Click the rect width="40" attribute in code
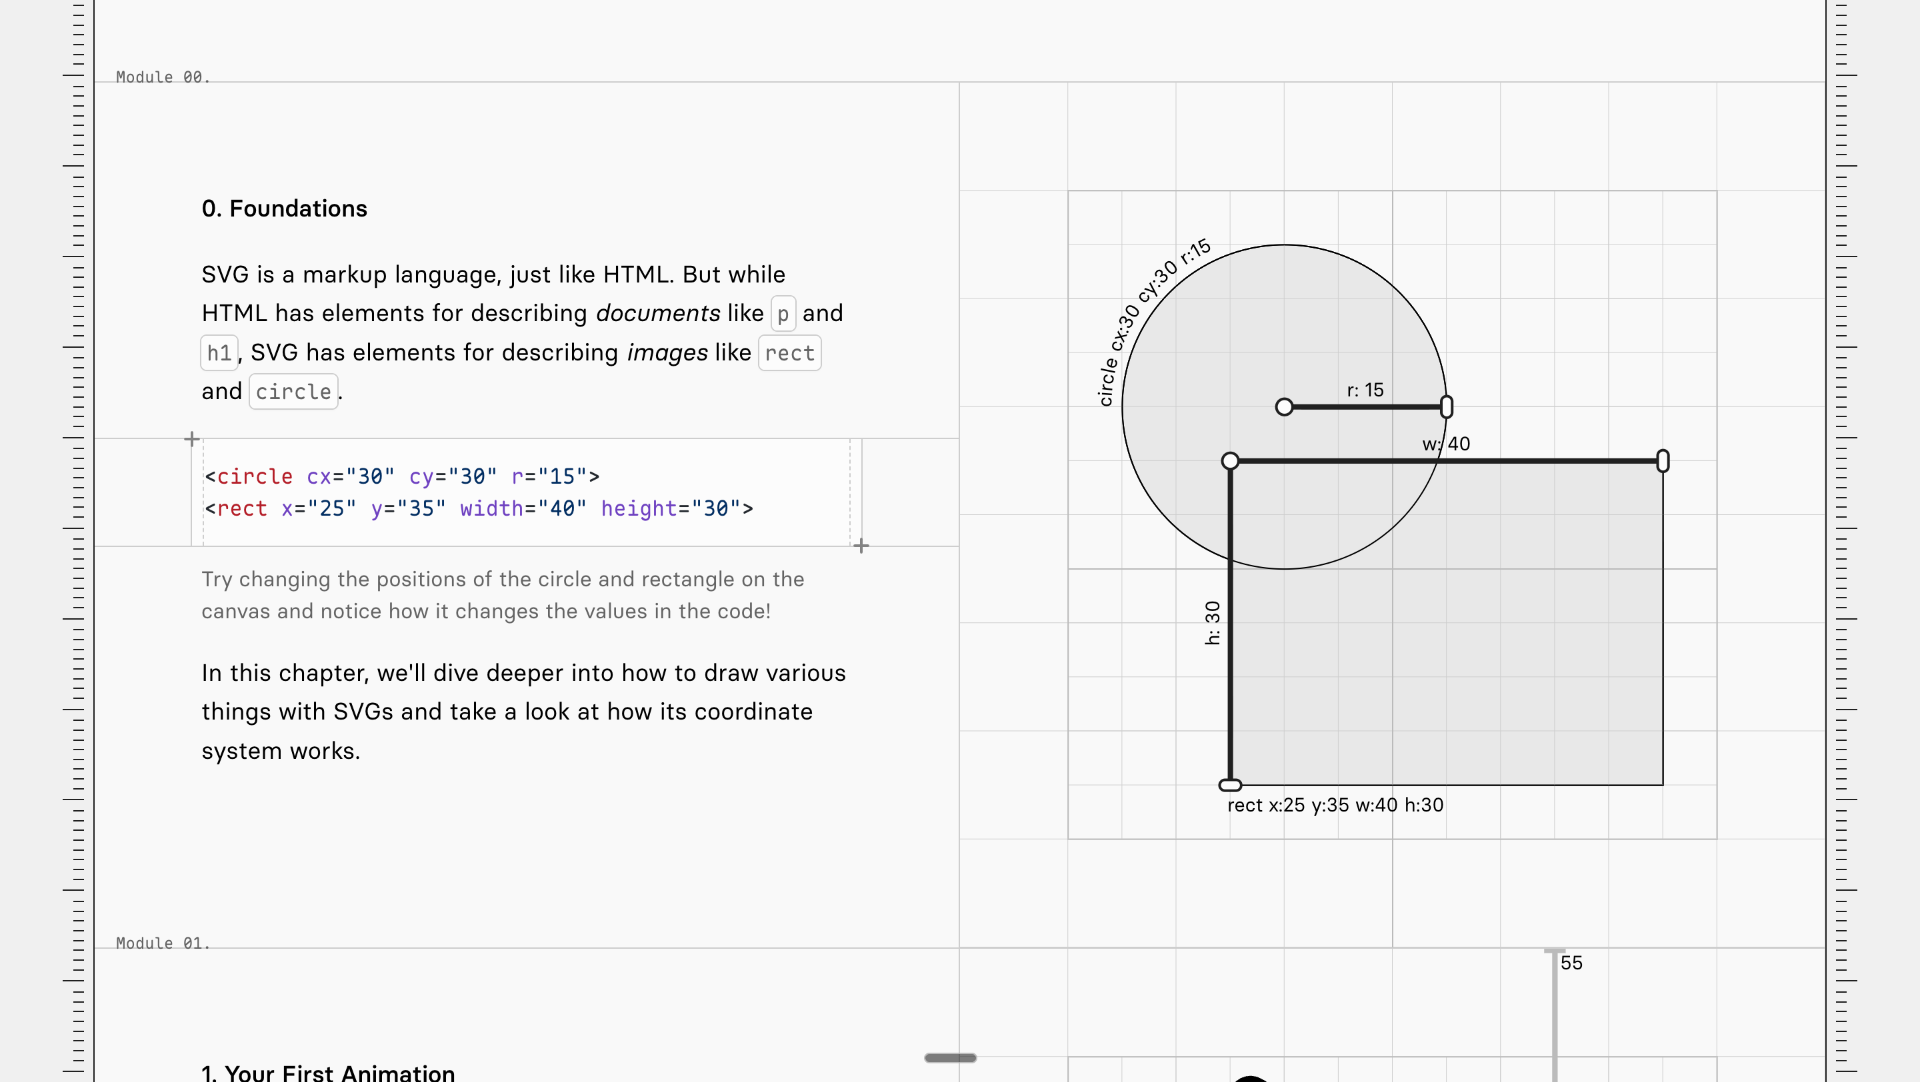Image resolution: width=1920 pixels, height=1082 pixels. click(x=523, y=509)
